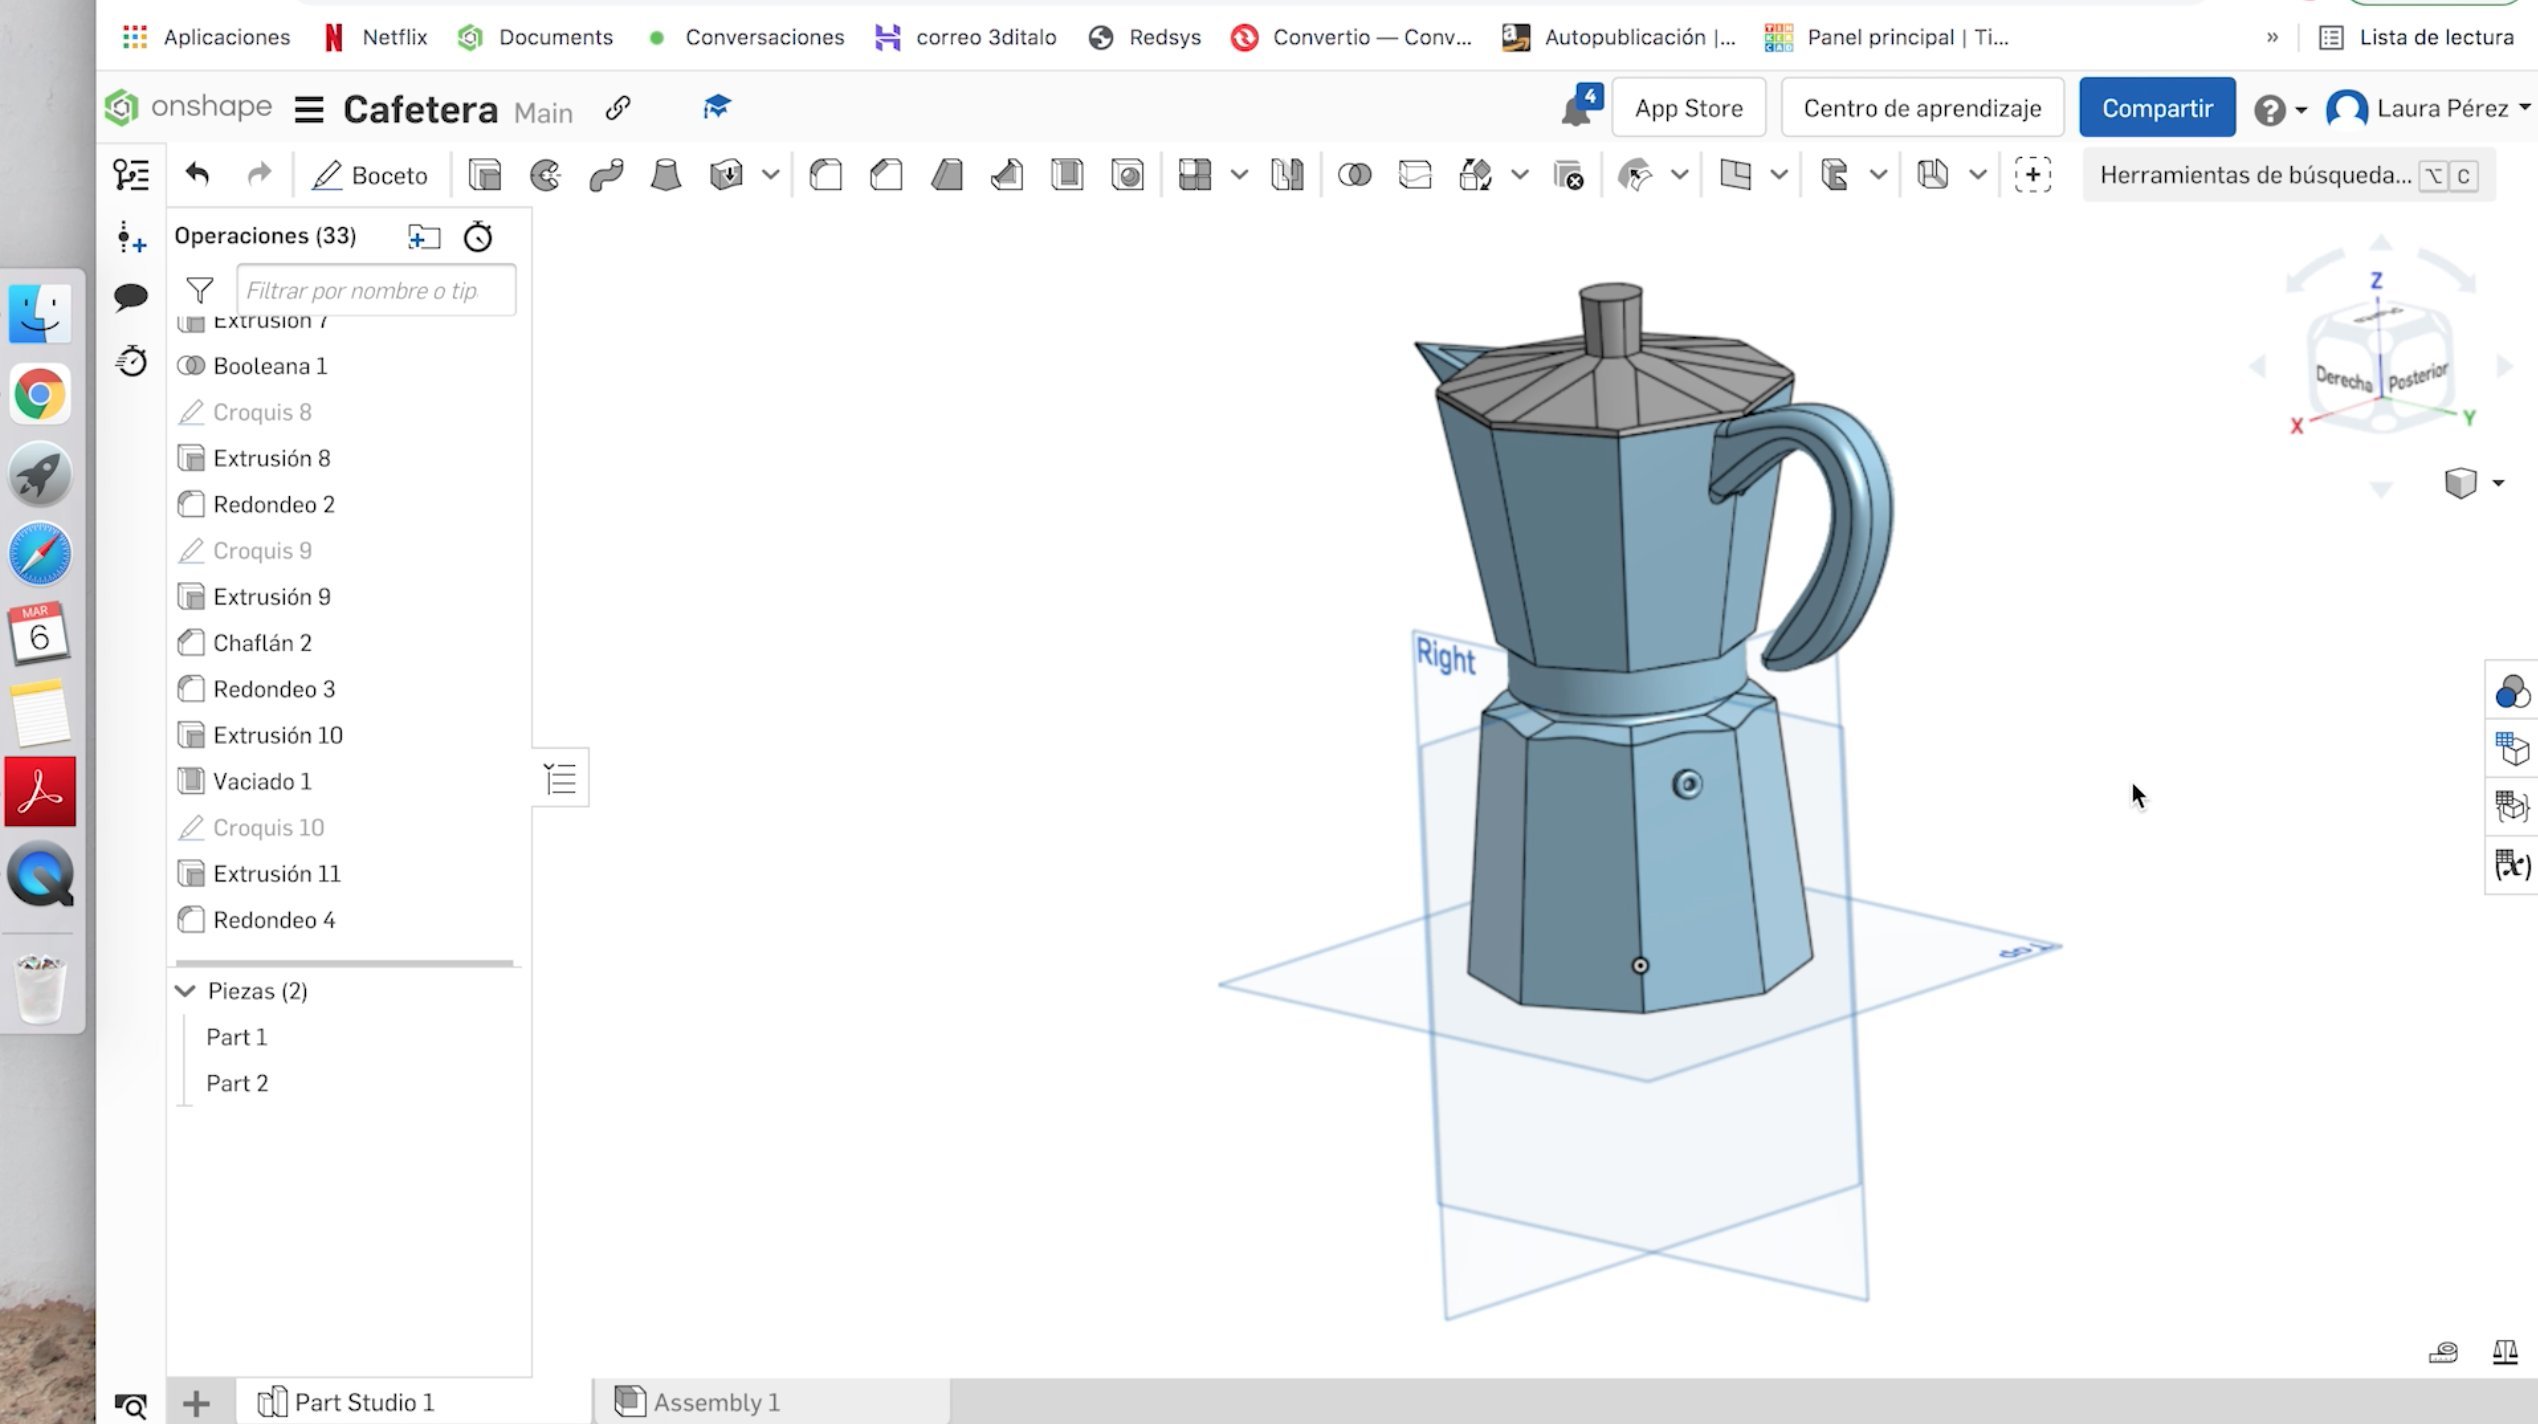Open Google Chrome from the Dock
This screenshot has height=1424, width=2538.
(40, 395)
